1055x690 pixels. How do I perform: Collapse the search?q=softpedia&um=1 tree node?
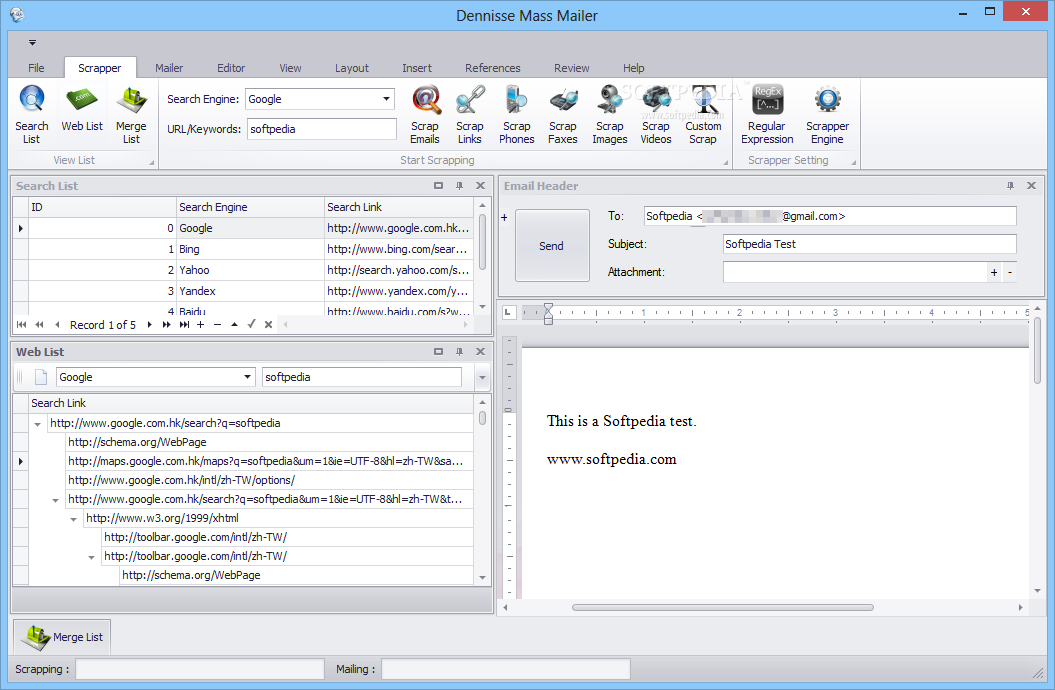pyautogui.click(x=56, y=500)
